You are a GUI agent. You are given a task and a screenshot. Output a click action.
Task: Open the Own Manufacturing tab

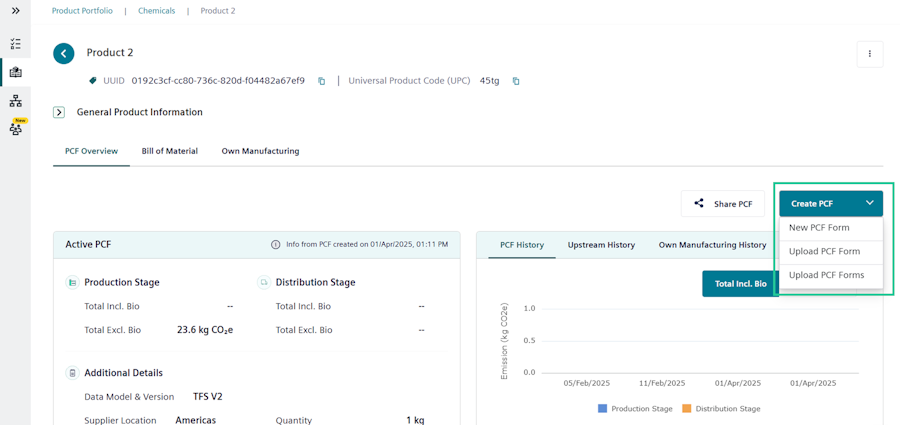260,151
